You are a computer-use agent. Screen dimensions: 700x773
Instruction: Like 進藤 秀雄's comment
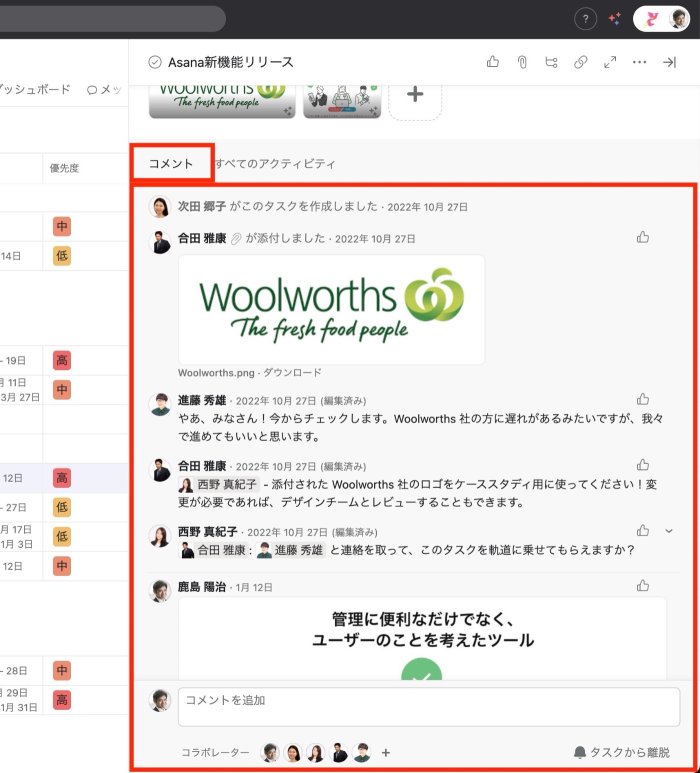coord(643,399)
